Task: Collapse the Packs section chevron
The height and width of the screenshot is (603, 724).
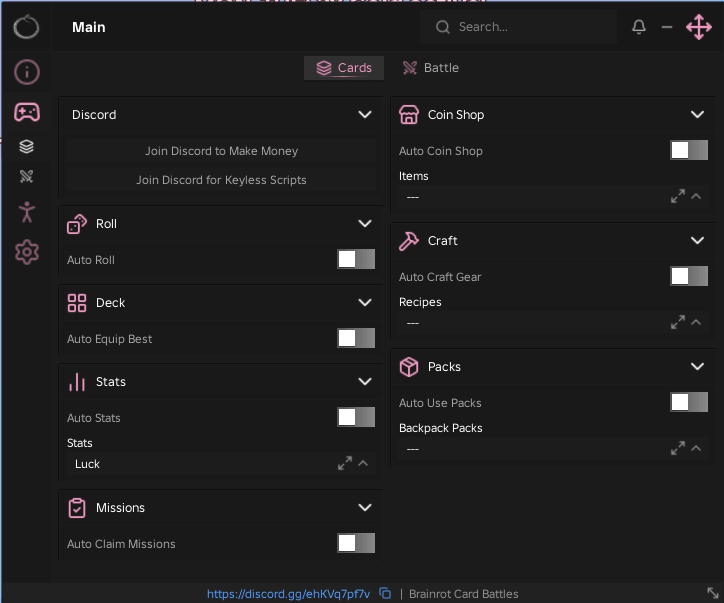Action: coord(697,367)
